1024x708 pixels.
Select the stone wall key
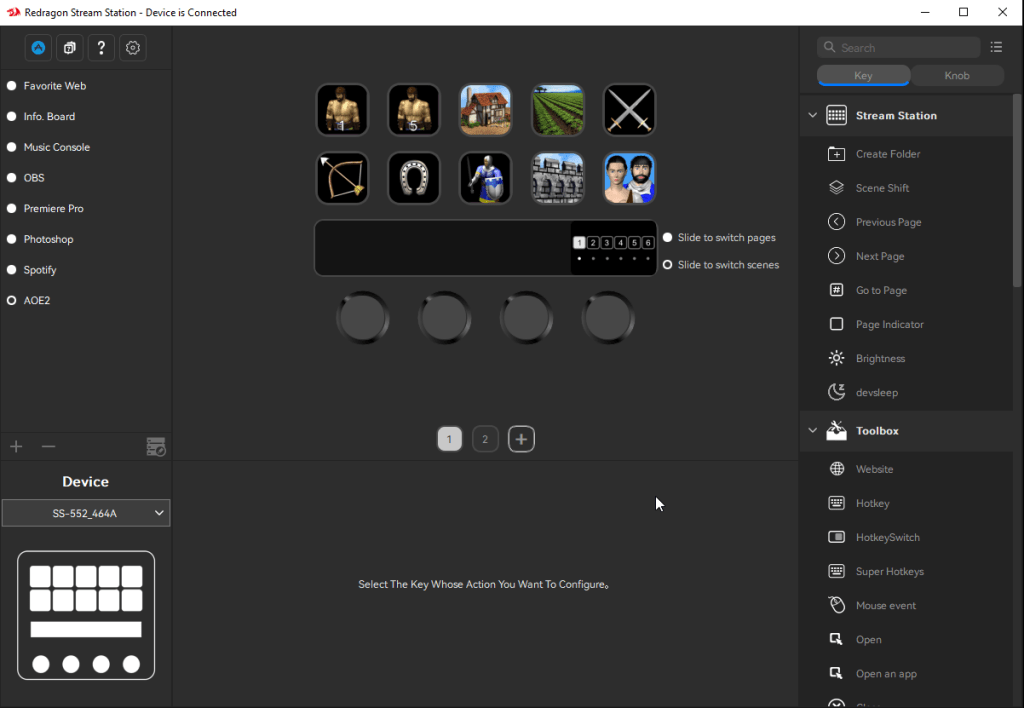(x=558, y=178)
